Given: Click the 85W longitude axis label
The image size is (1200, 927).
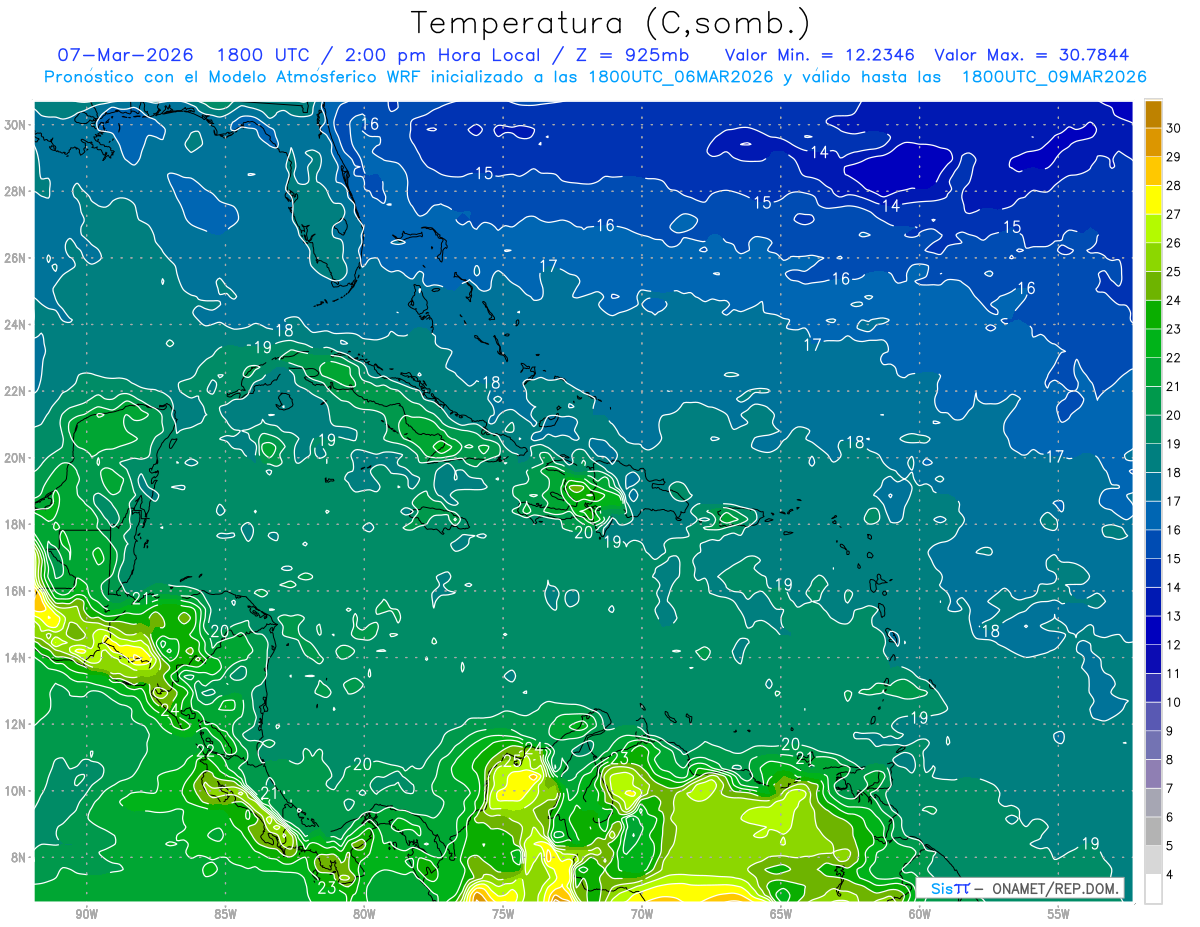Looking at the screenshot, I should 225,914.
